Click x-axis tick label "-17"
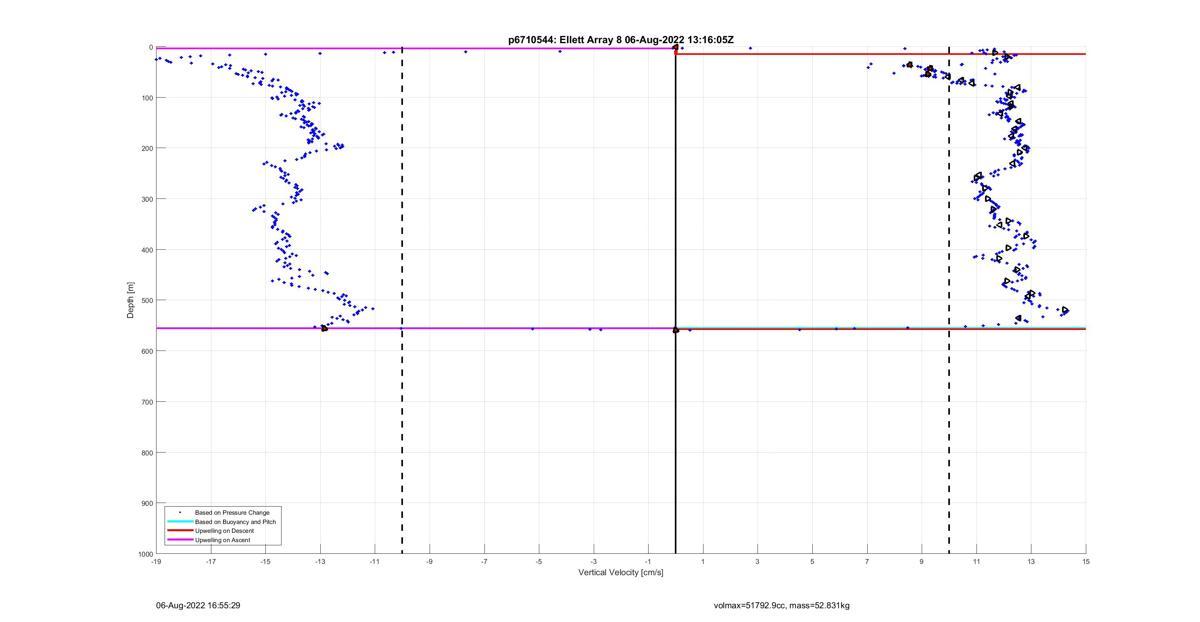Screen dimensions: 1200x622 click(x=211, y=561)
